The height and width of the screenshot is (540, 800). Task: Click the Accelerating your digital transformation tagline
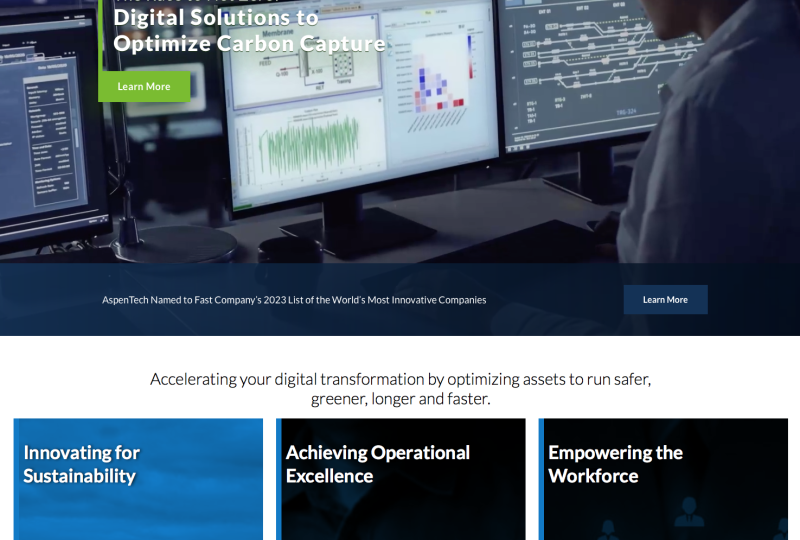pos(400,389)
